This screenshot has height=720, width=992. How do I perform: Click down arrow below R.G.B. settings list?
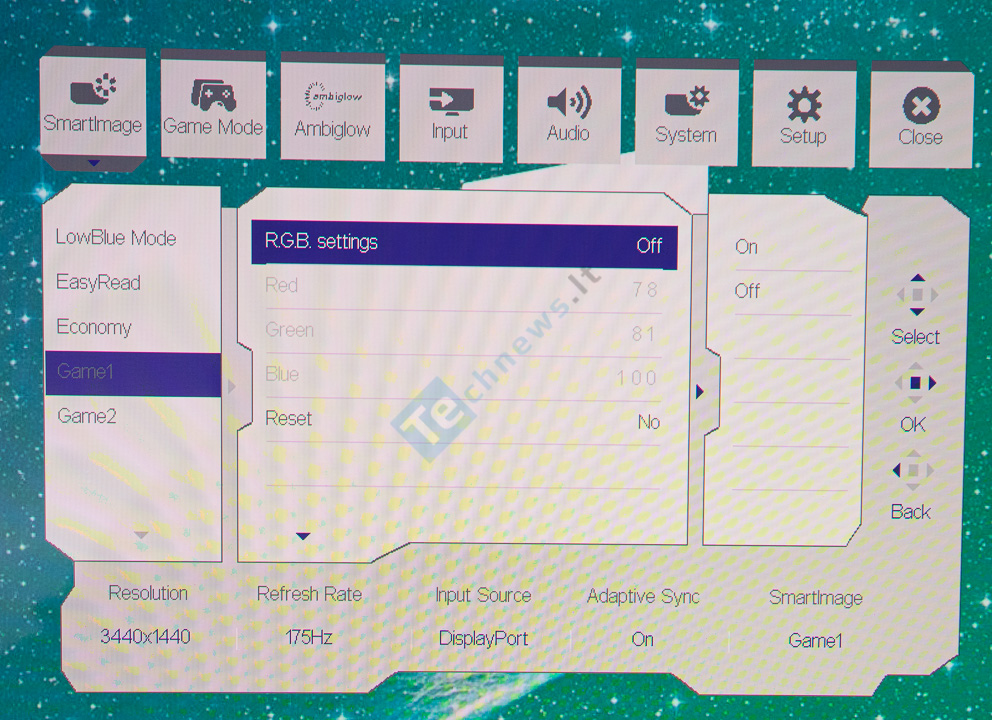(303, 537)
